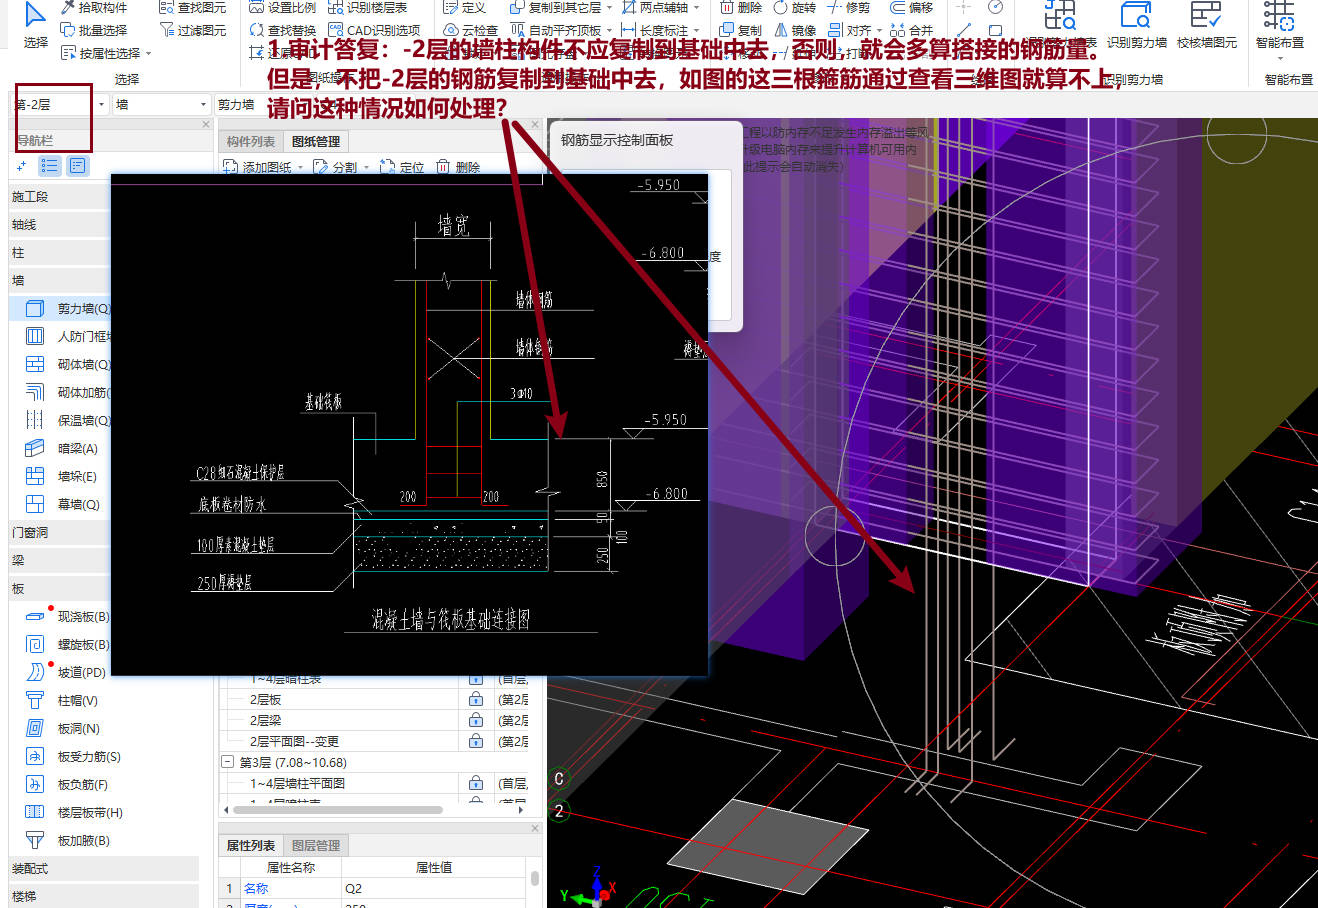Click the 镜像 mirror tool
The width and height of the screenshot is (1318, 908).
coord(794,30)
